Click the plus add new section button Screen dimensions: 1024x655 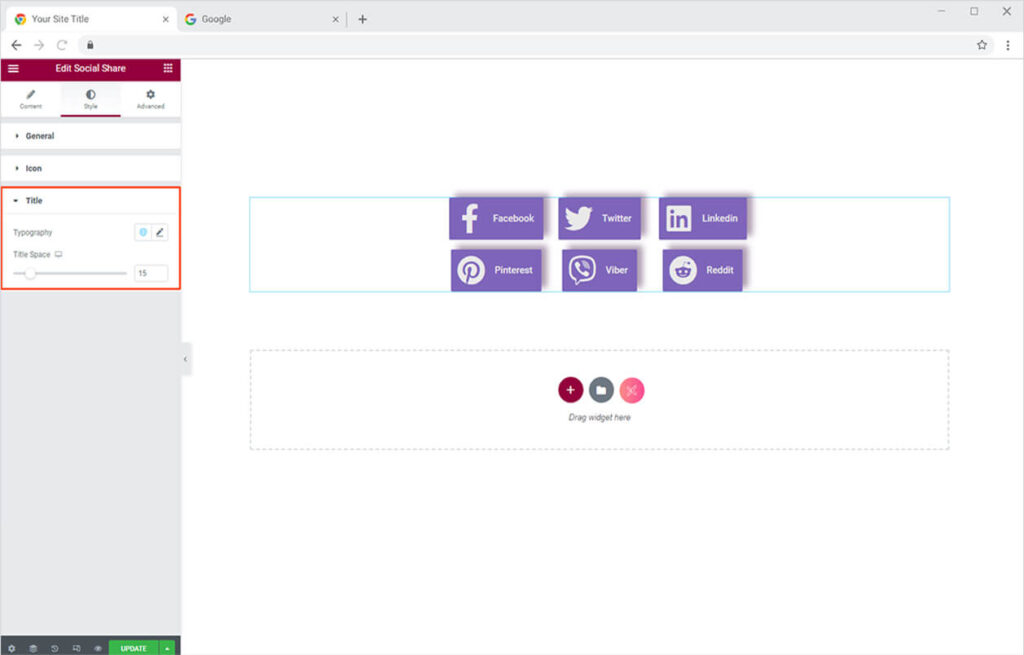tap(570, 390)
